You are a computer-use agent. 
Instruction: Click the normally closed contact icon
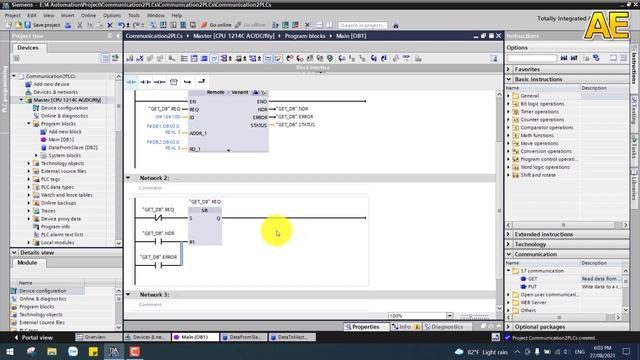pos(145,82)
